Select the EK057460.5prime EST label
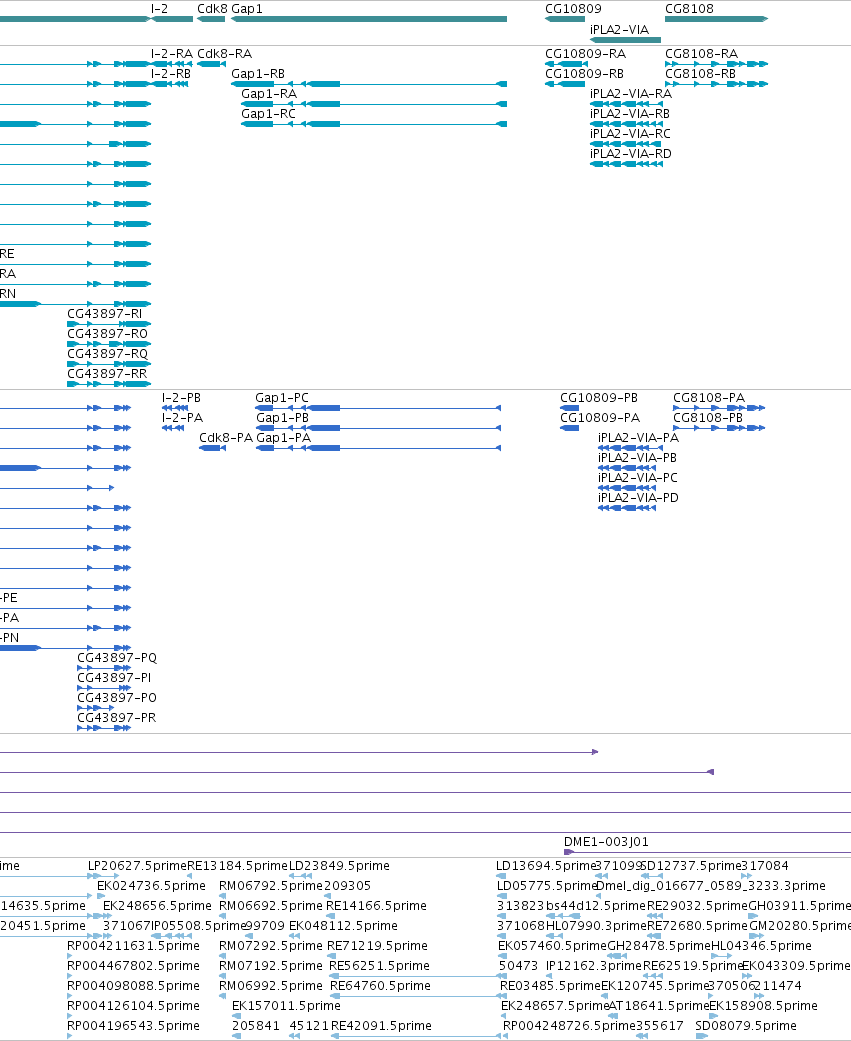This screenshot has height=1041, width=851. pos(552,945)
